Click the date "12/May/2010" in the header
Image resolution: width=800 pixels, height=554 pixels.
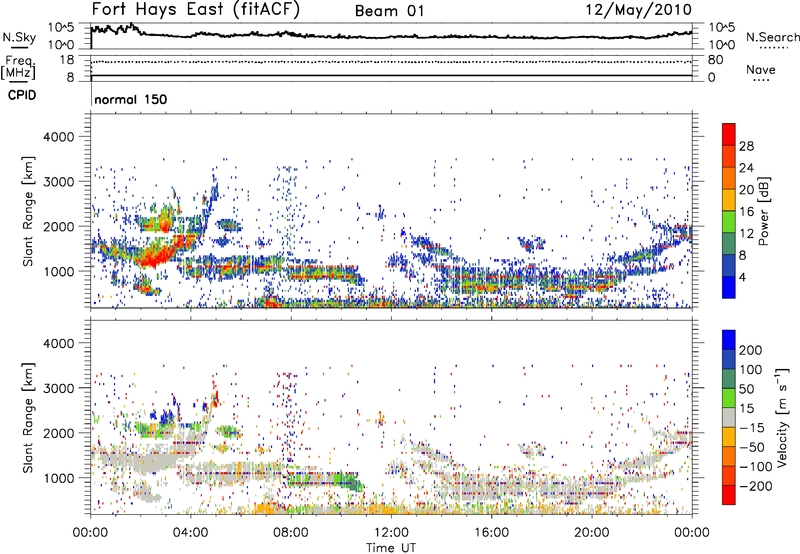pos(638,10)
